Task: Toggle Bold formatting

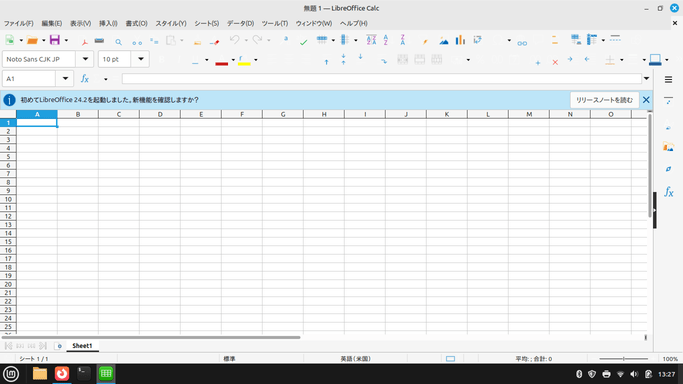Action: click(x=162, y=59)
